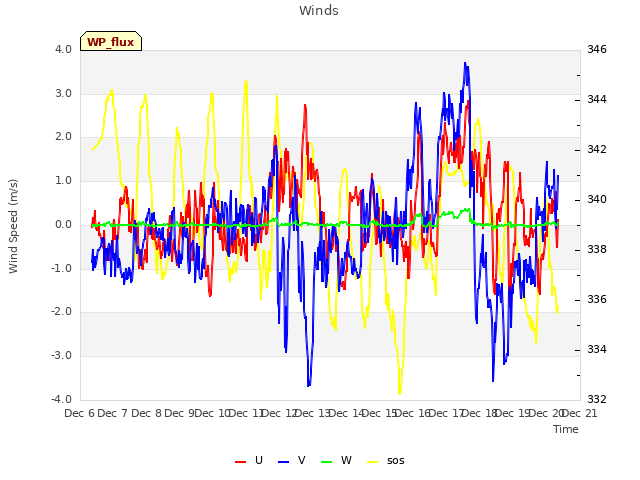The height and width of the screenshot is (480, 640).
Task: Click the -3.0 left axis value
Action: [61, 356]
